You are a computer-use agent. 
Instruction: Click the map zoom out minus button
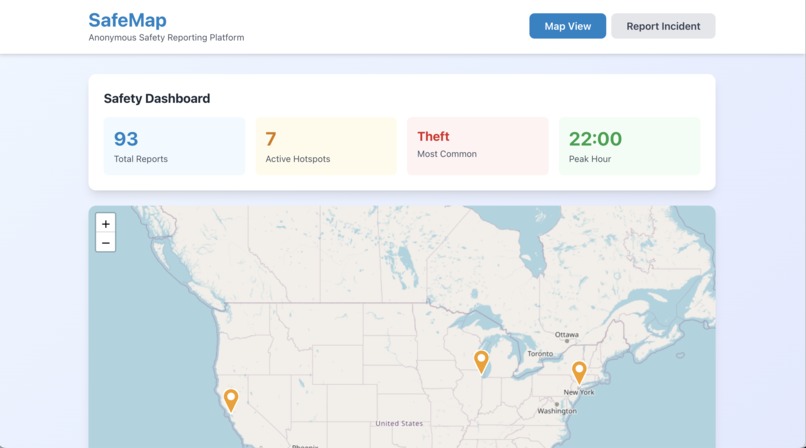(105, 242)
